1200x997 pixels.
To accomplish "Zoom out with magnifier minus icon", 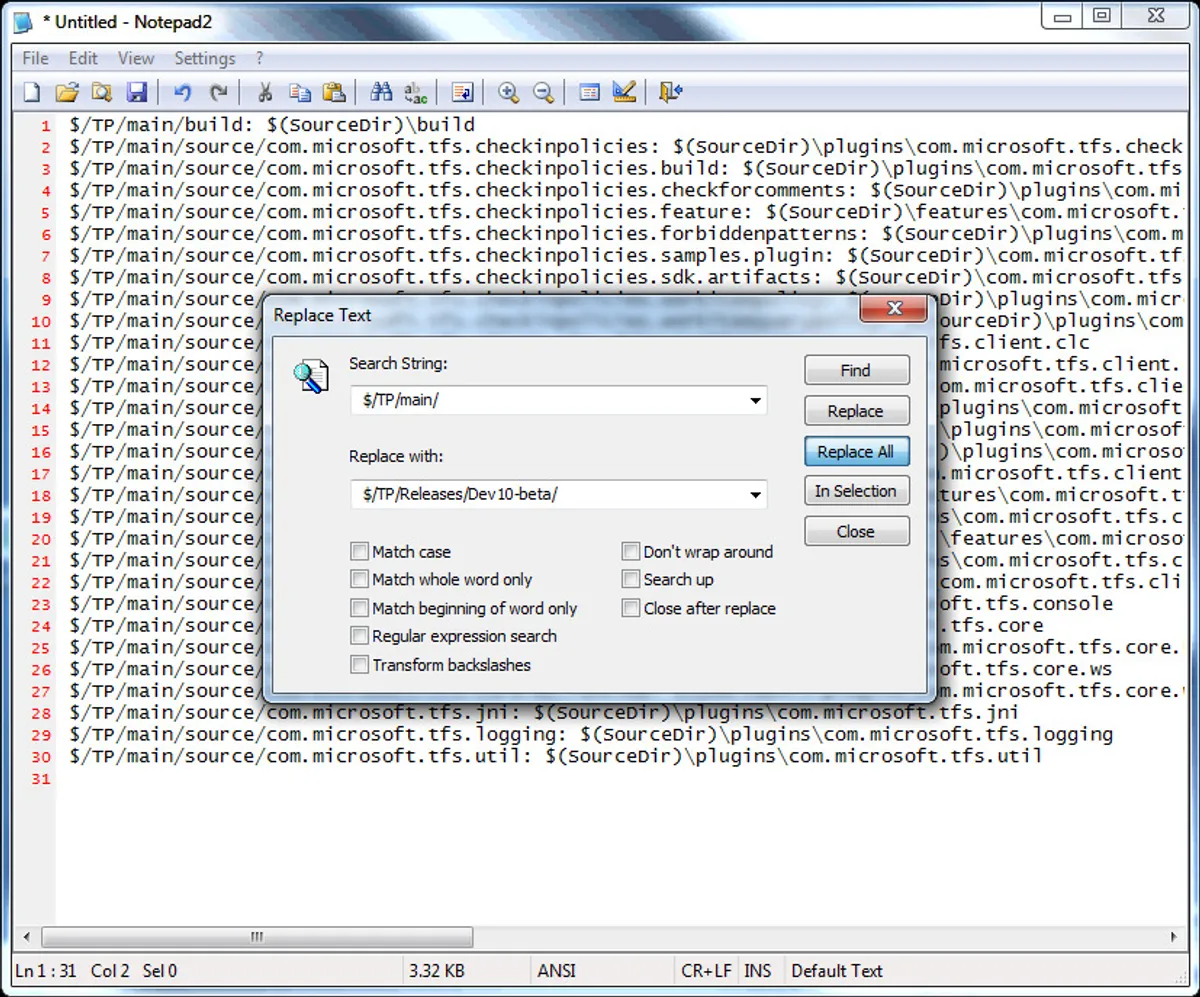I will [543, 93].
